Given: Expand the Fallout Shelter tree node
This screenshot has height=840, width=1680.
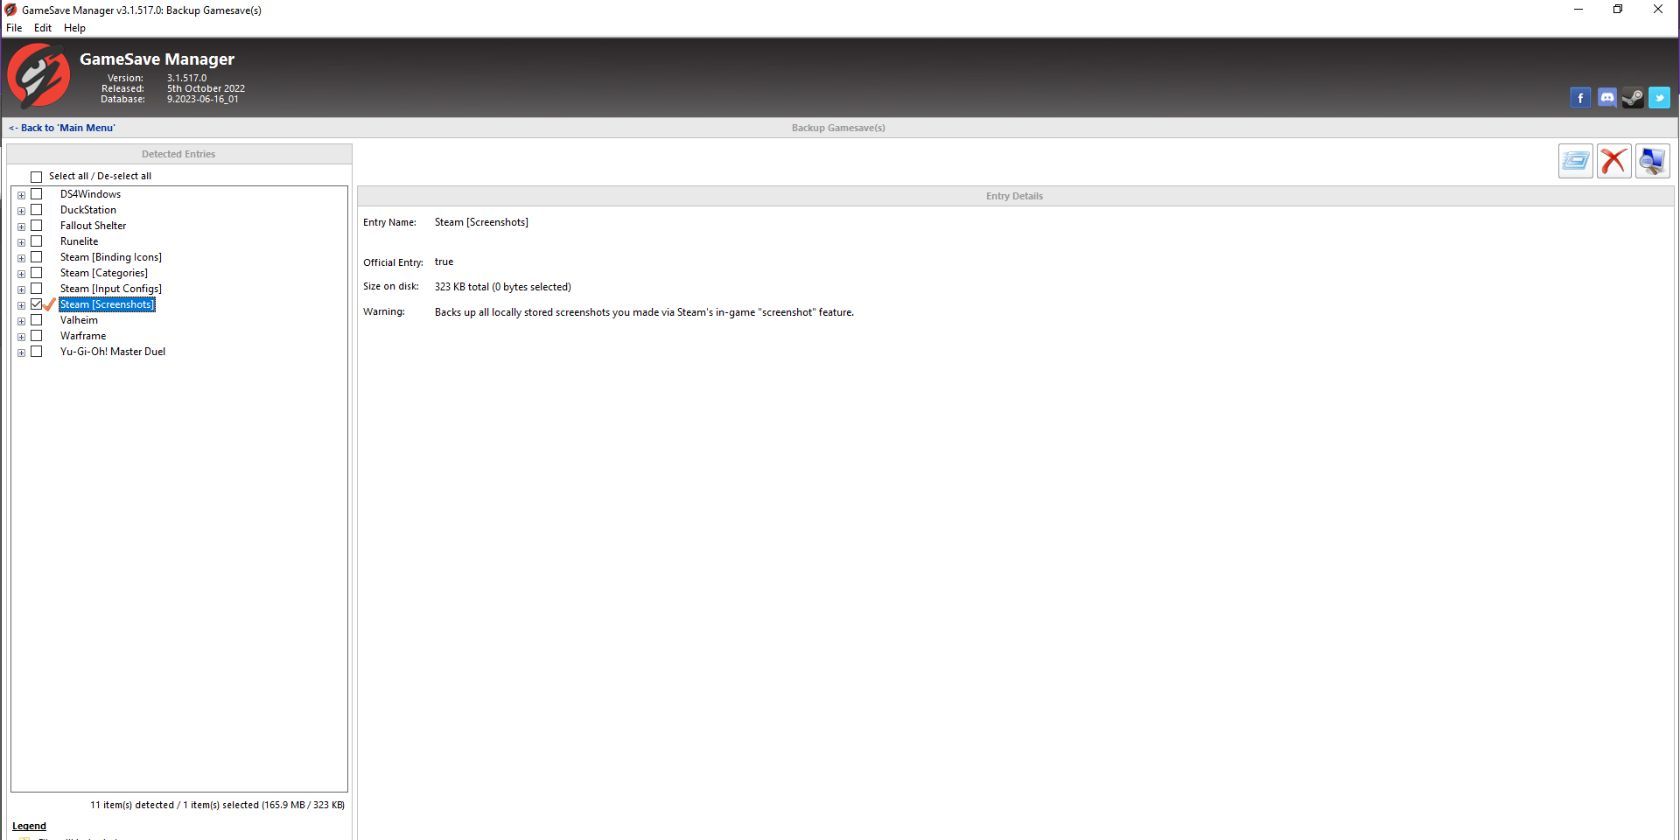Looking at the screenshot, I should click(21, 226).
